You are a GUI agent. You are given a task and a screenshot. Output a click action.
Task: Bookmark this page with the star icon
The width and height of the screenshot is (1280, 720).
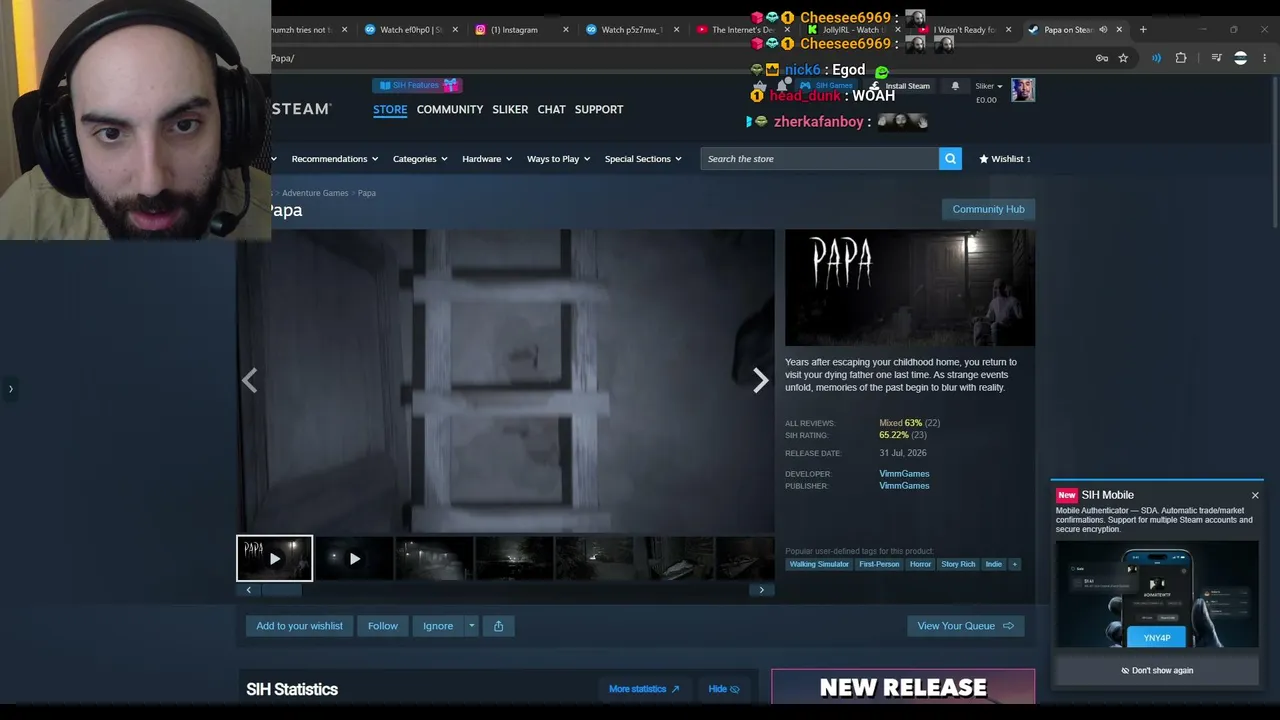tap(1123, 58)
